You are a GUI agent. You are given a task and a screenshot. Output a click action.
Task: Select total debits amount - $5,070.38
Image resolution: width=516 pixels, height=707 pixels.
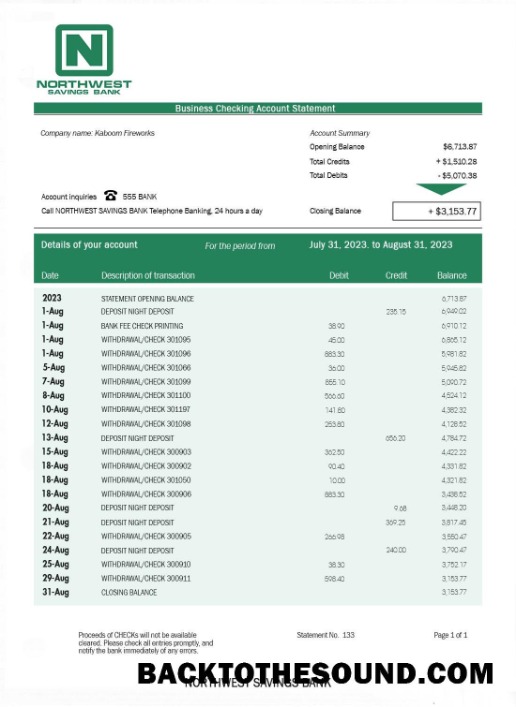coord(457,175)
